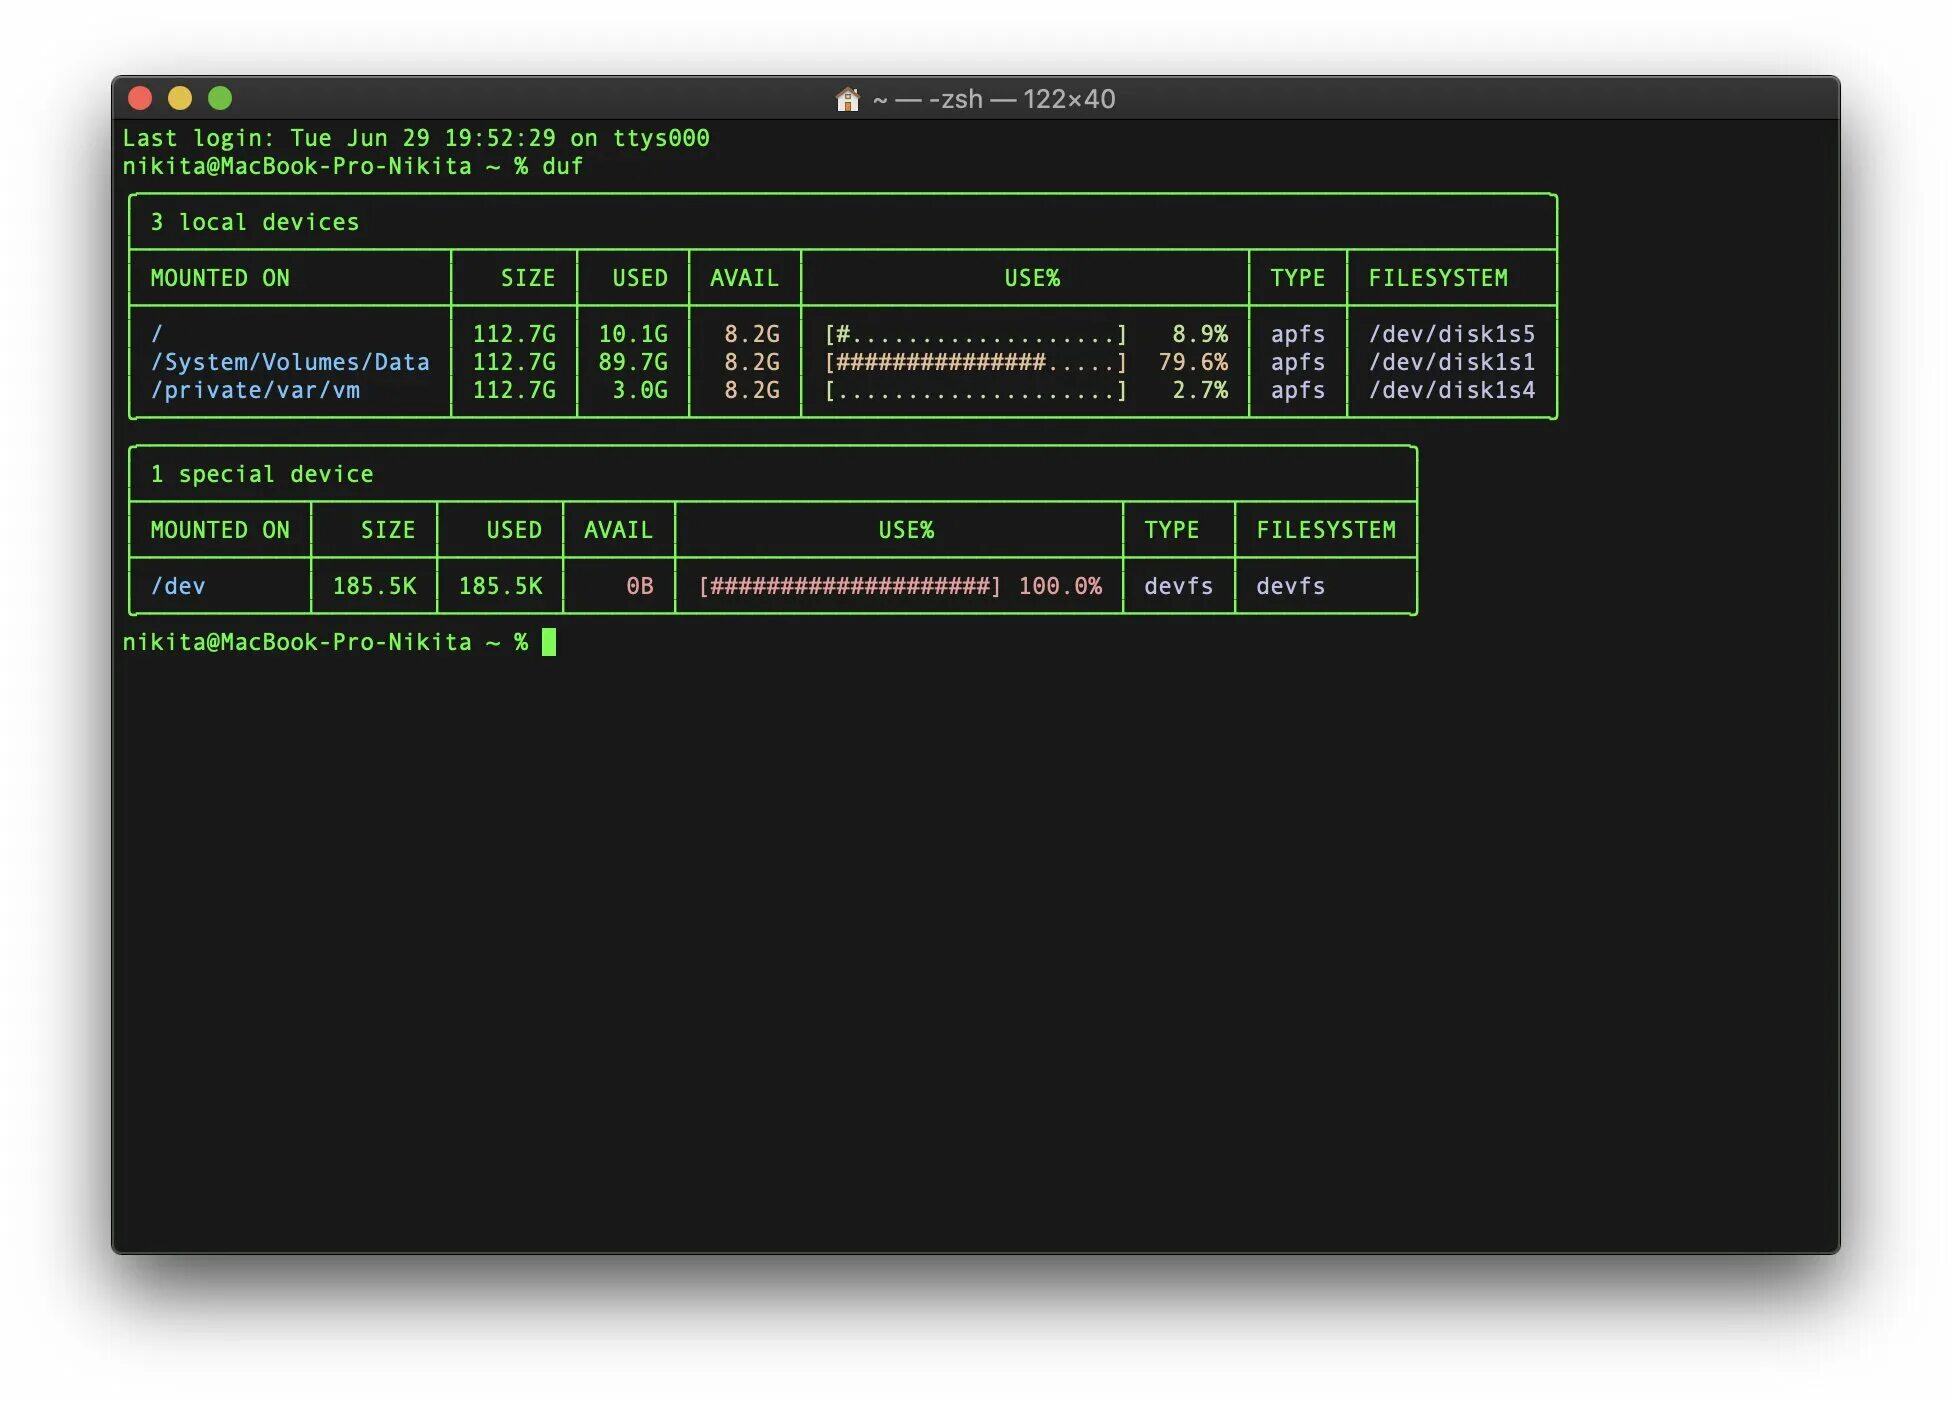Click the terminal cursor block at prompt
Screen dimensions: 1952x1402
click(x=548, y=642)
